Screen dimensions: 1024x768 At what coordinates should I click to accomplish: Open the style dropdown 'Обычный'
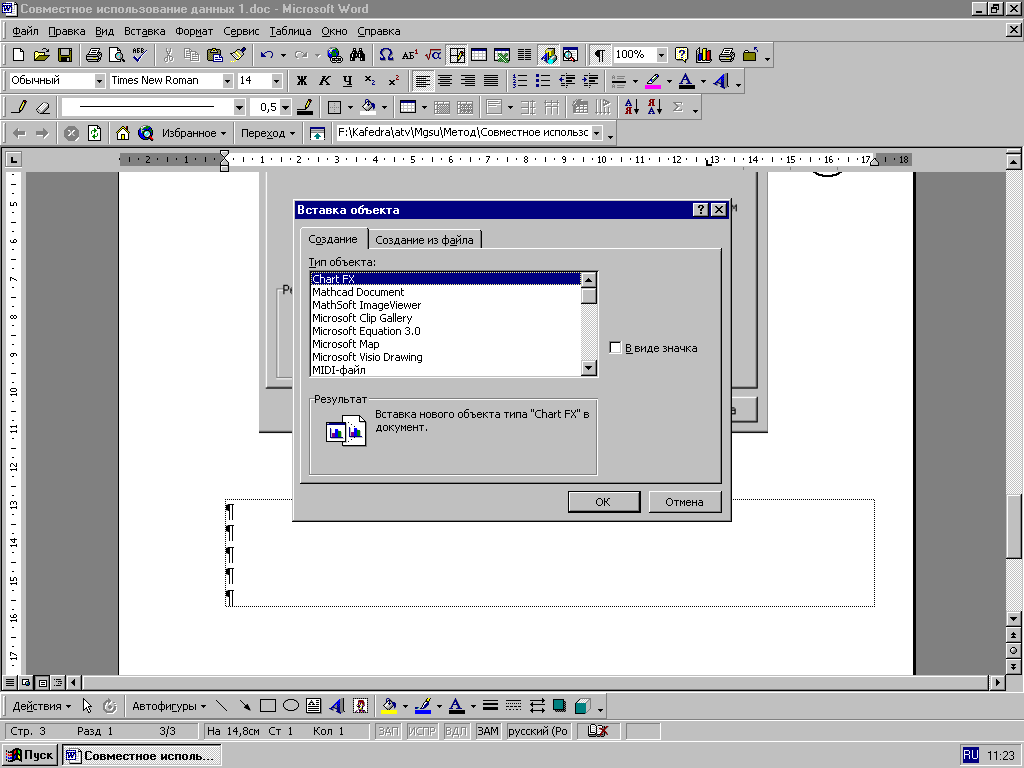click(99, 80)
